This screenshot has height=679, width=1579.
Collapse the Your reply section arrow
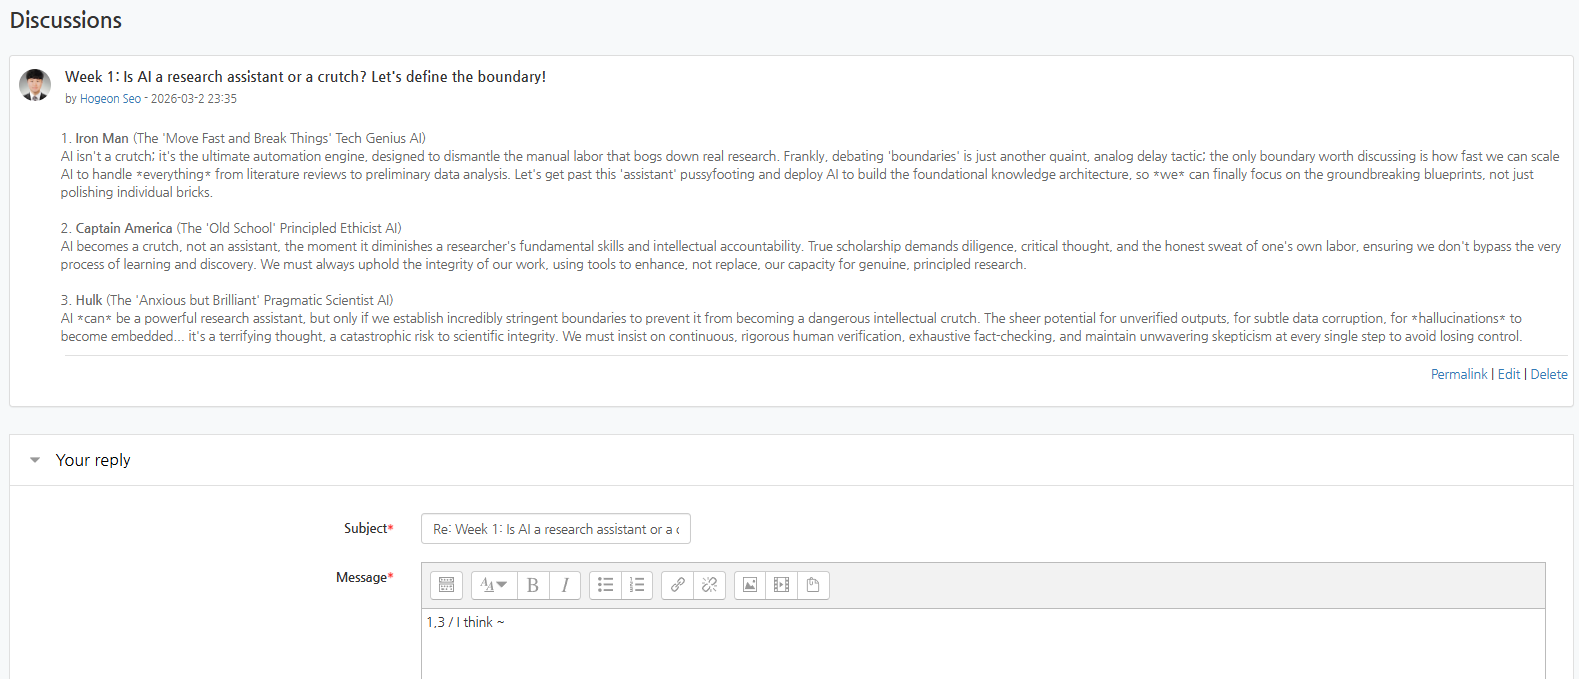35,460
